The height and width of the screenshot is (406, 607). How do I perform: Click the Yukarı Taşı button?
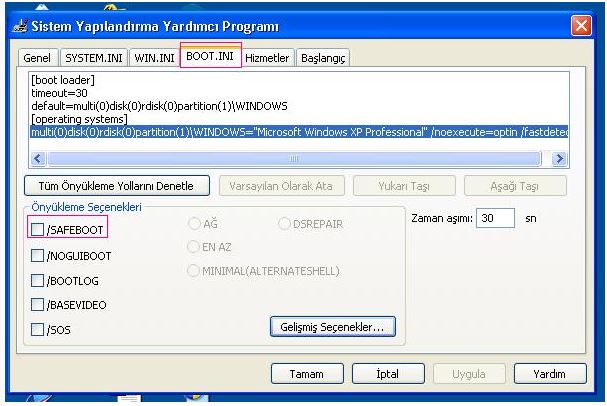pyautogui.click(x=404, y=186)
